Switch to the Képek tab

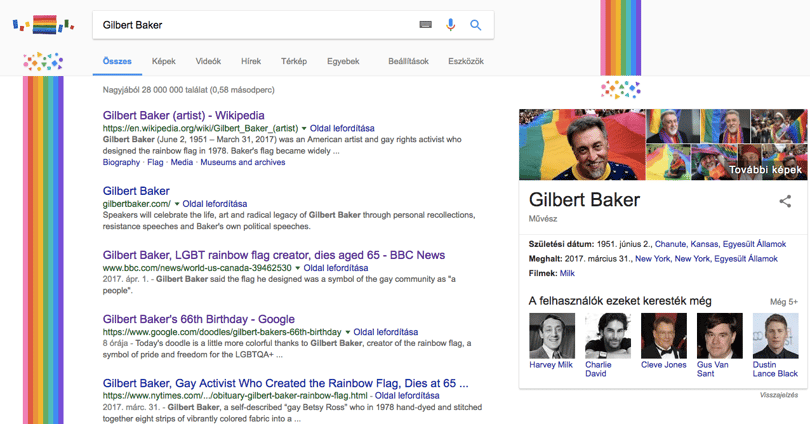click(x=163, y=61)
